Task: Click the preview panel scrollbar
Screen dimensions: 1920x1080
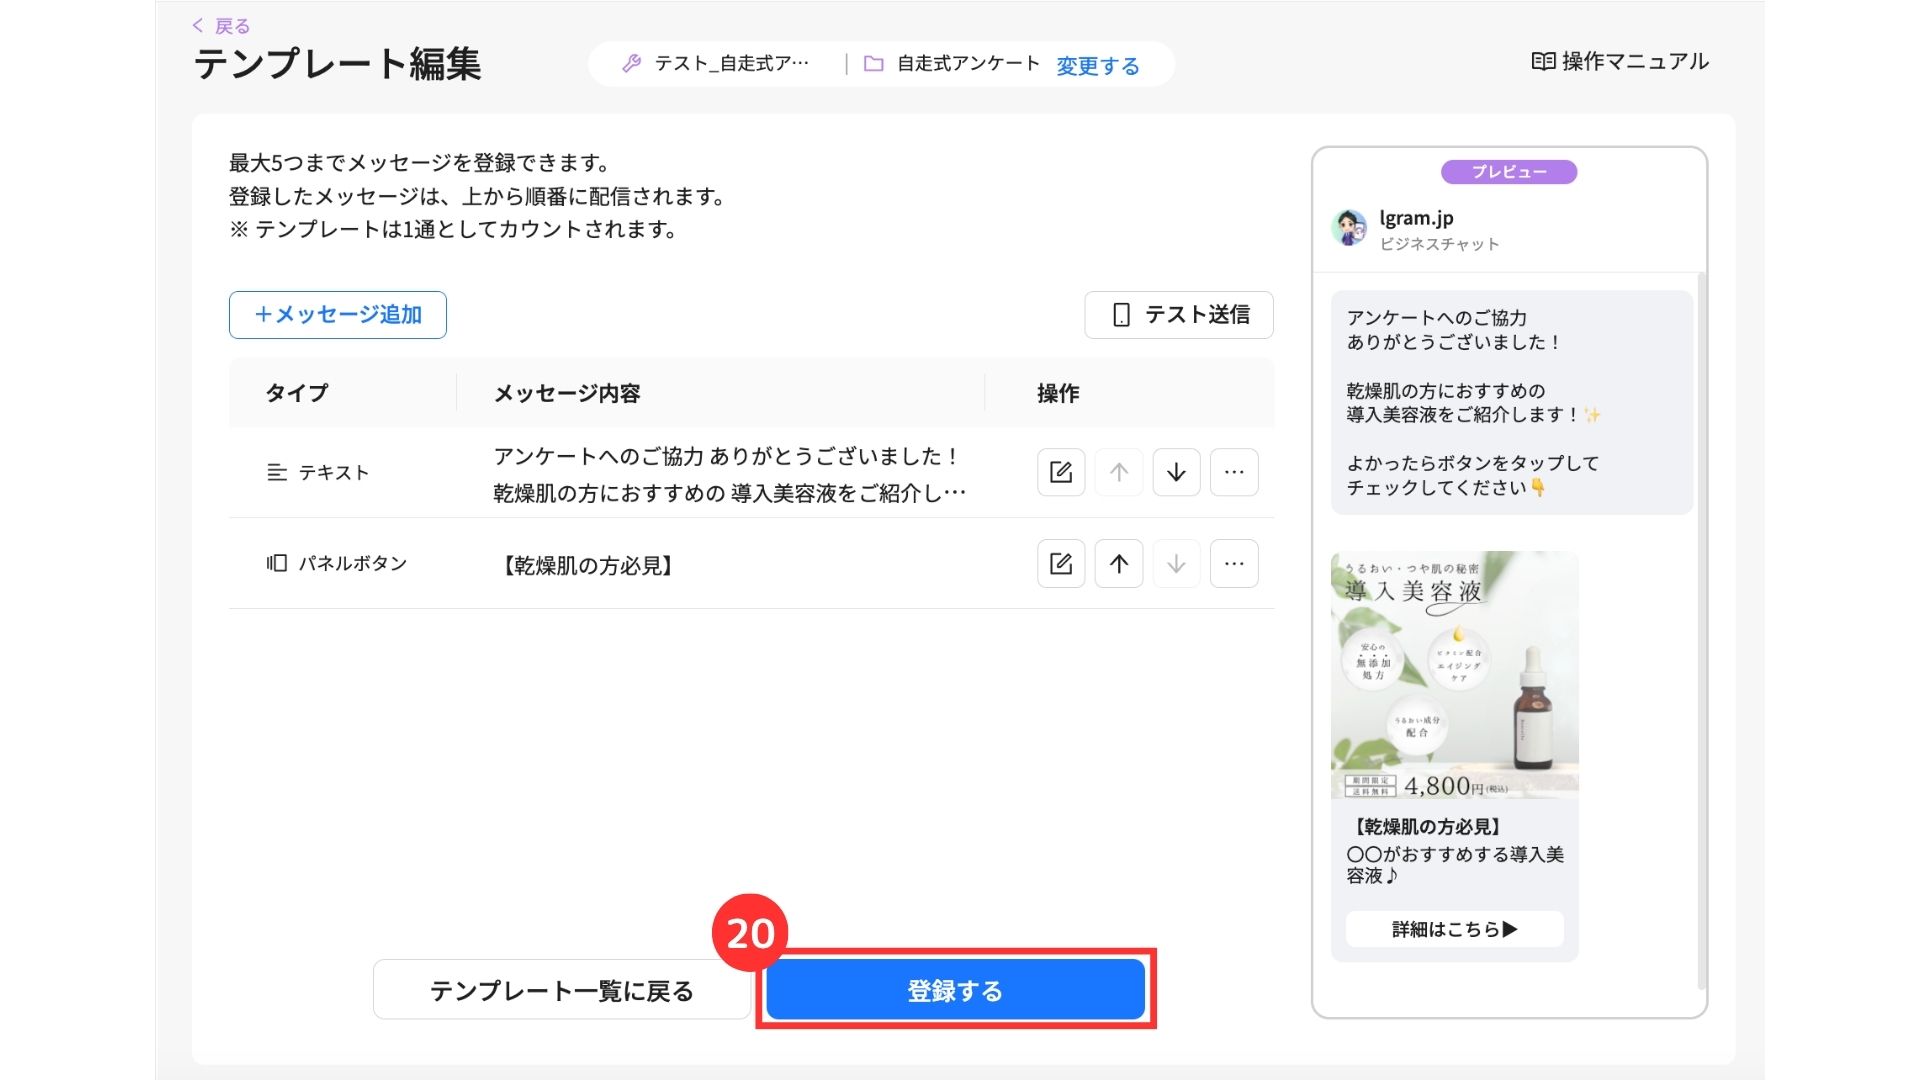Action: click(1701, 630)
